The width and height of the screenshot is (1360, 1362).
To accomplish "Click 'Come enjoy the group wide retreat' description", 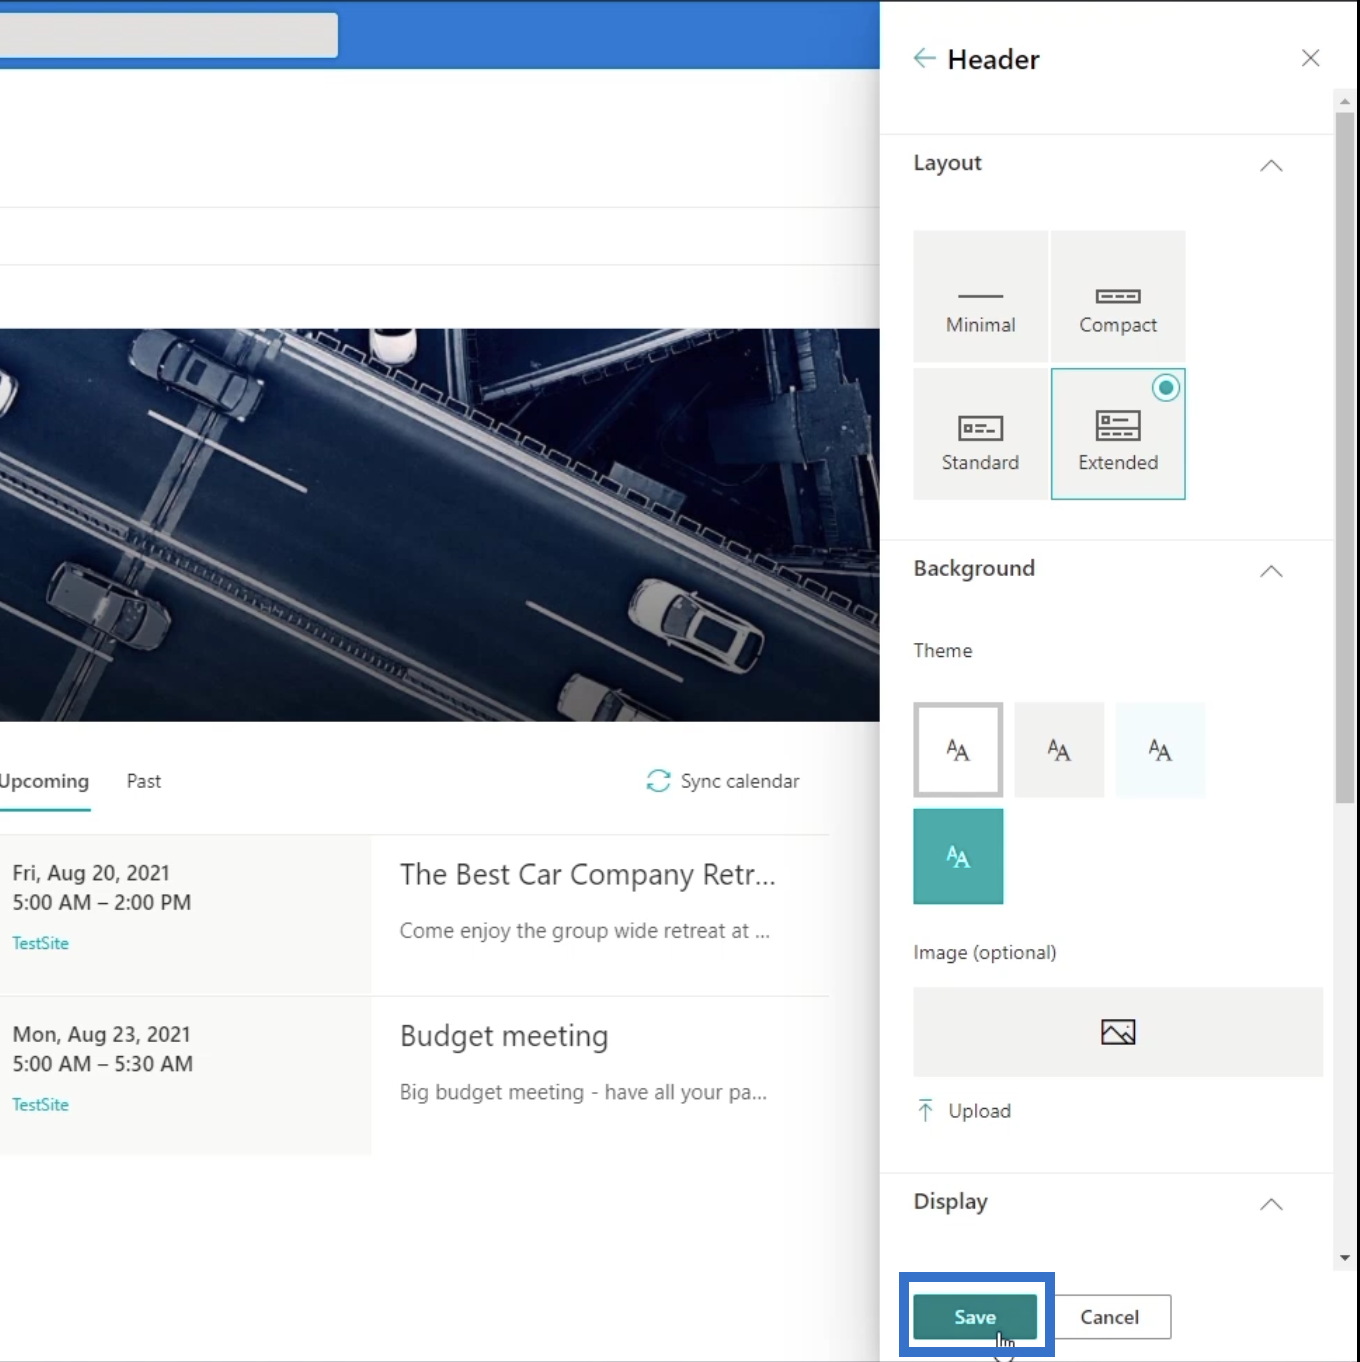I will pos(584,931).
